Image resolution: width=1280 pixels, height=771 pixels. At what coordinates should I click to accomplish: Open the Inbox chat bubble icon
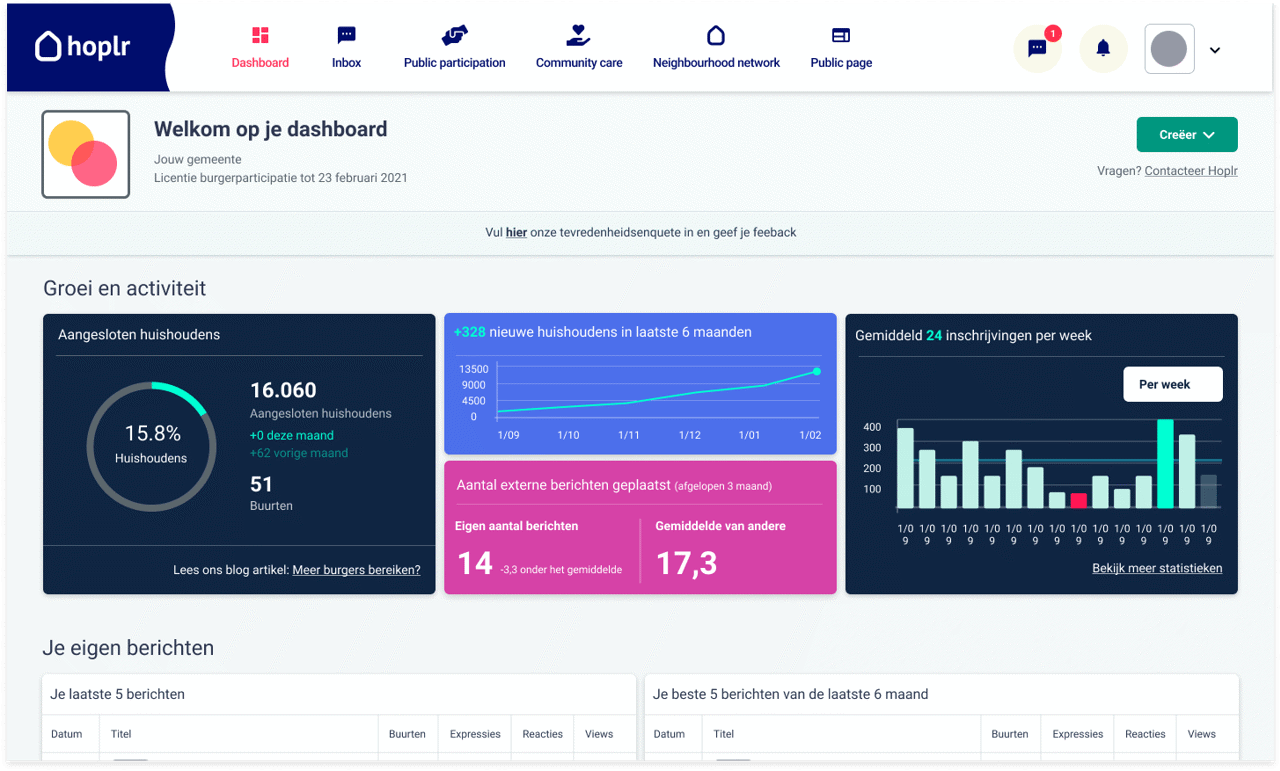coord(346,36)
